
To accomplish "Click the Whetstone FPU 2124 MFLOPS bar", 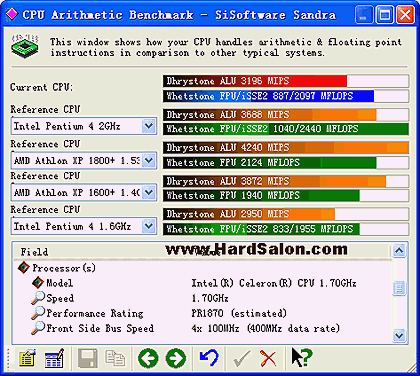I will coord(286,163).
